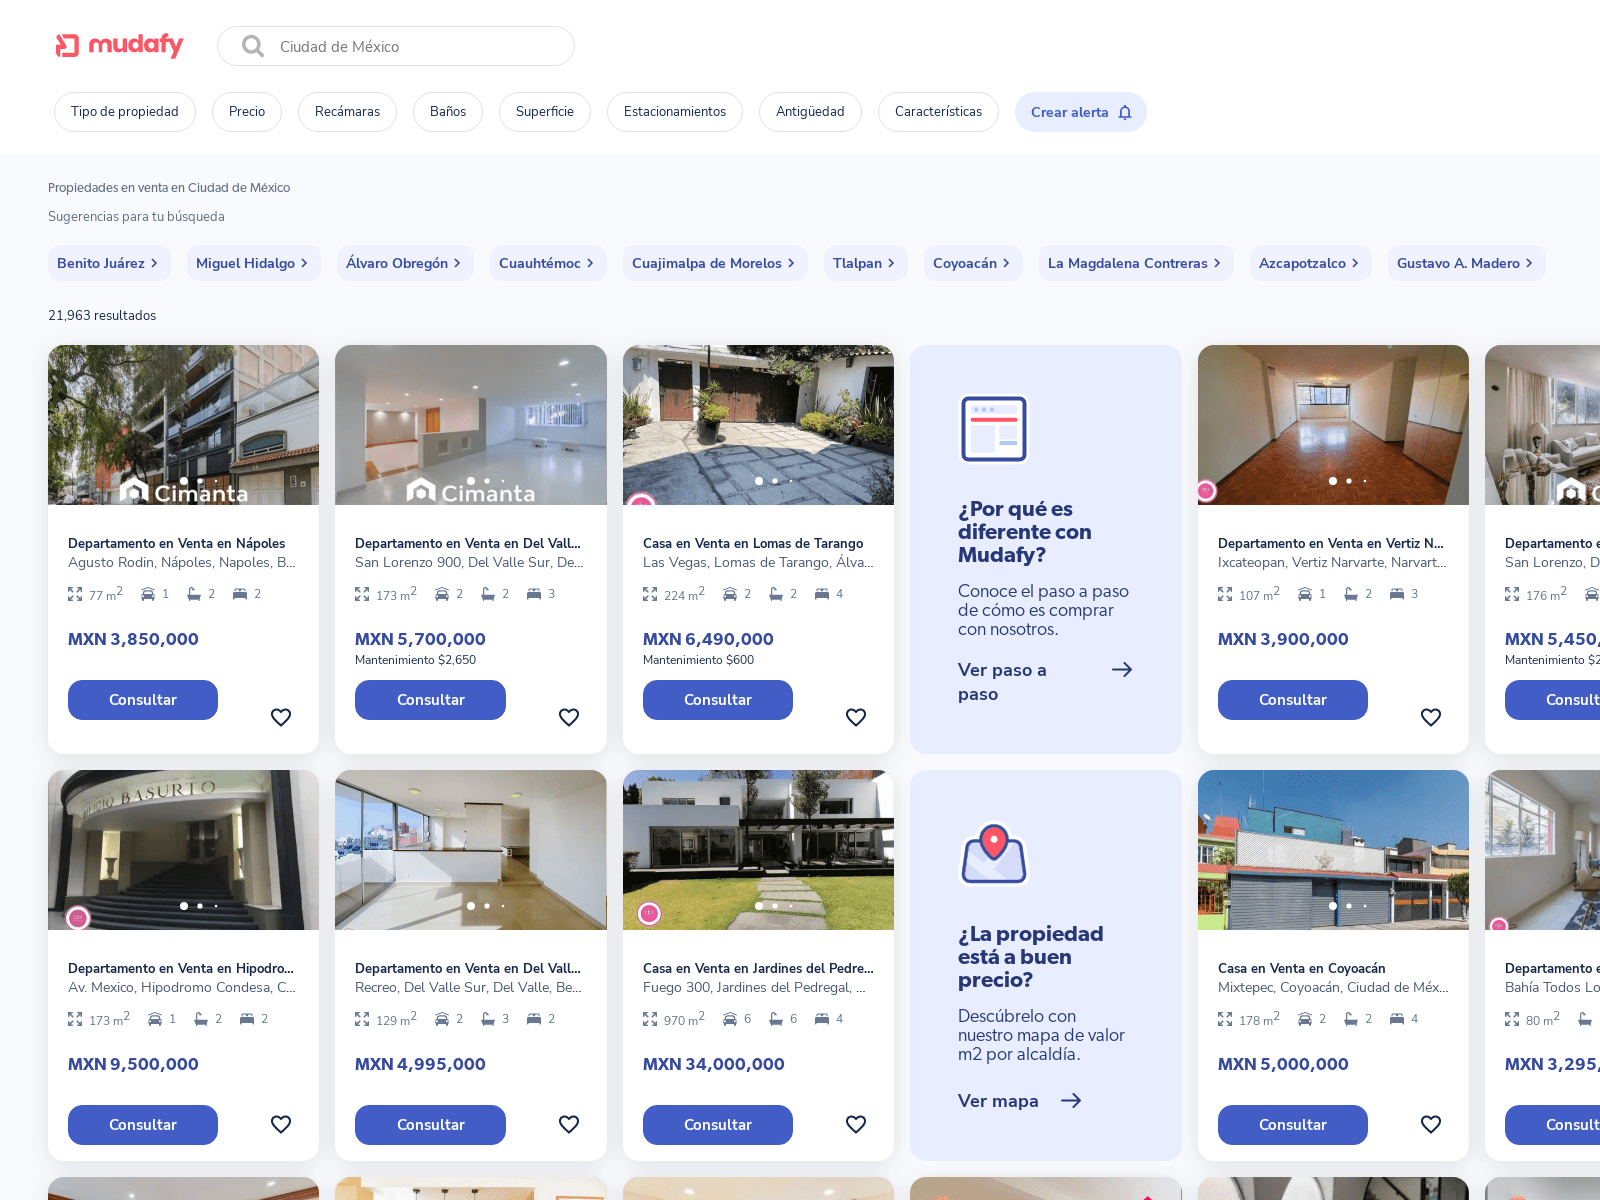
Task: Click the Crear alerta button
Action: (1081, 112)
